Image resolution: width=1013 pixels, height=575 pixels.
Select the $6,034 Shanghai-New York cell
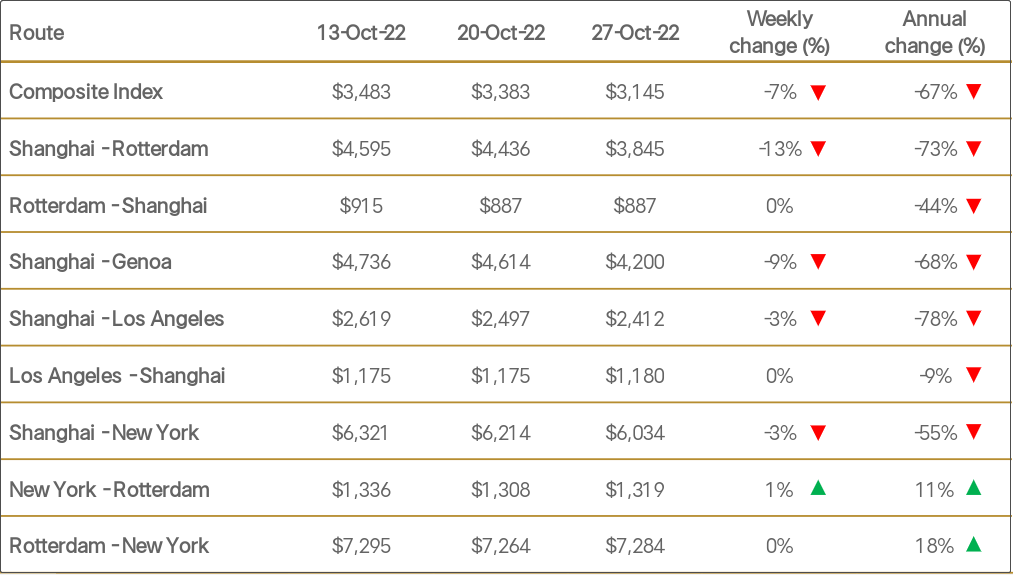click(x=635, y=433)
